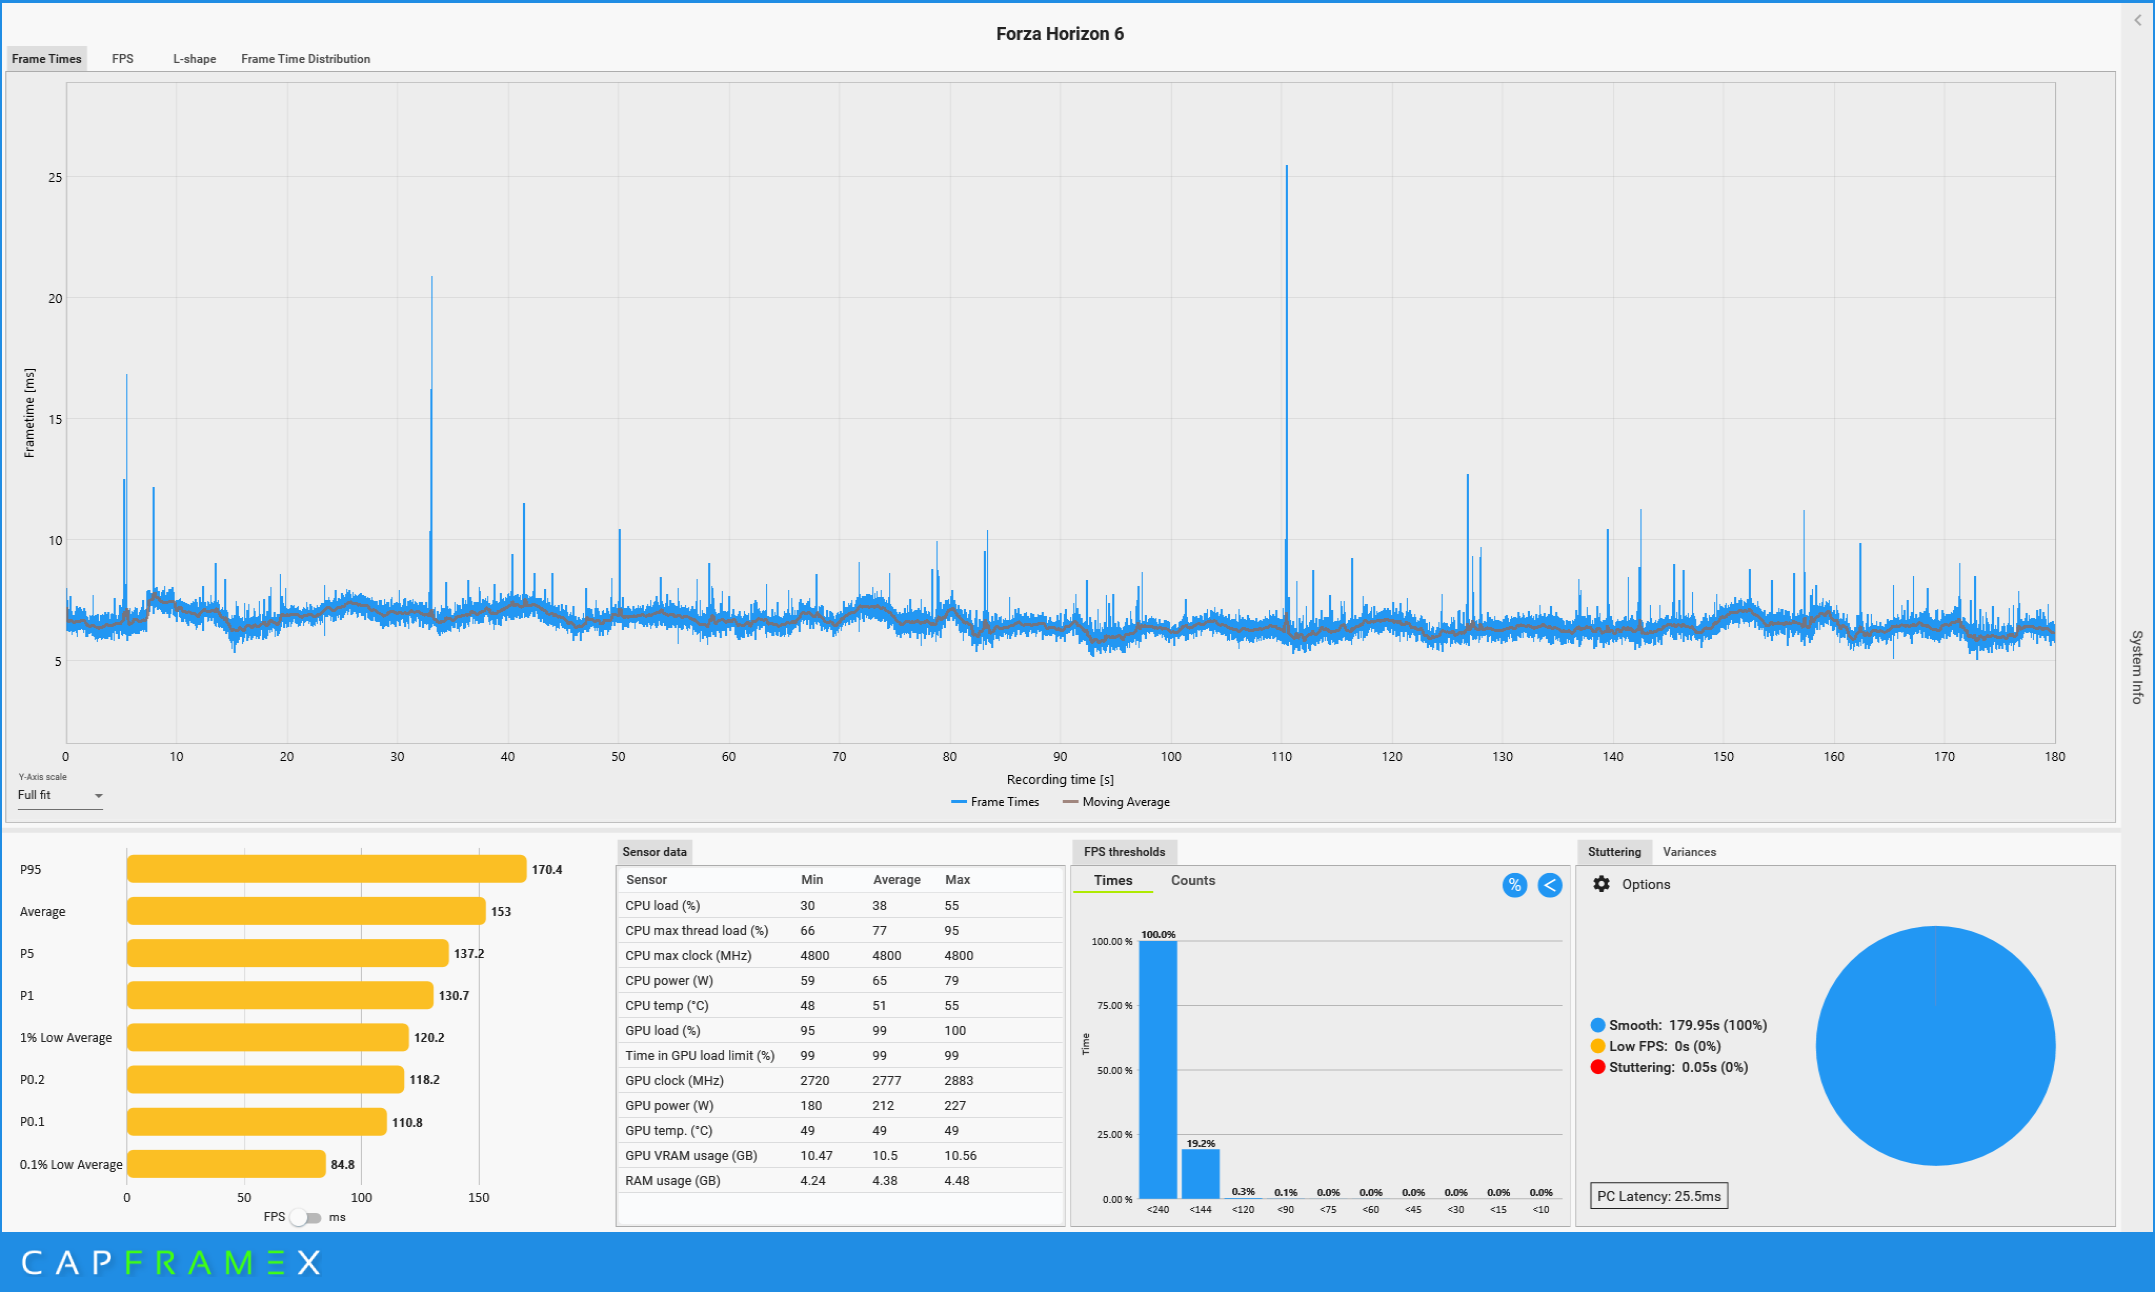2155x1292 pixels.
Task: Switch to the Frame Times chart tab
Action: (x=46, y=59)
